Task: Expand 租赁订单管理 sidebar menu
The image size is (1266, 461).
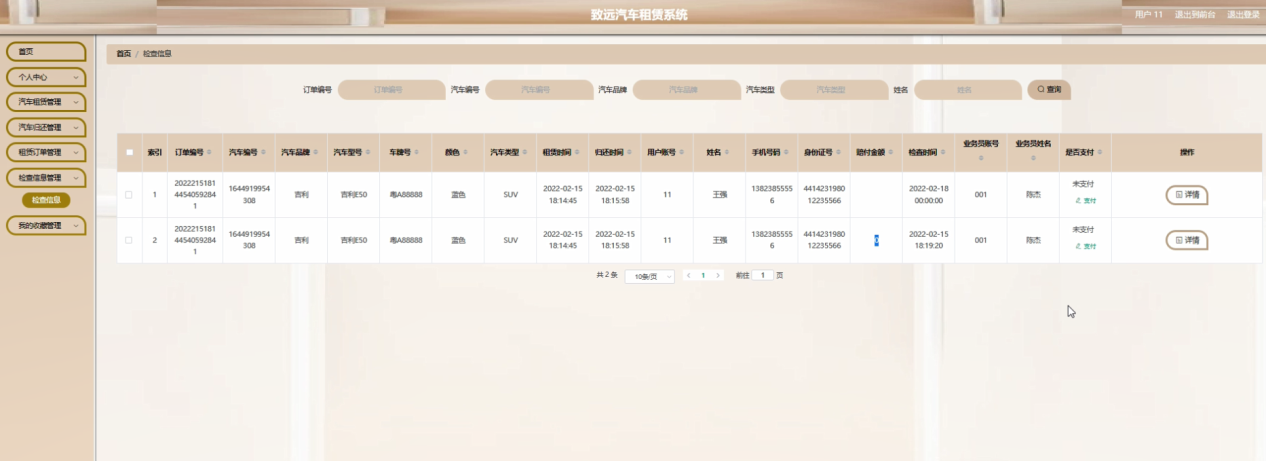Action: [46, 152]
